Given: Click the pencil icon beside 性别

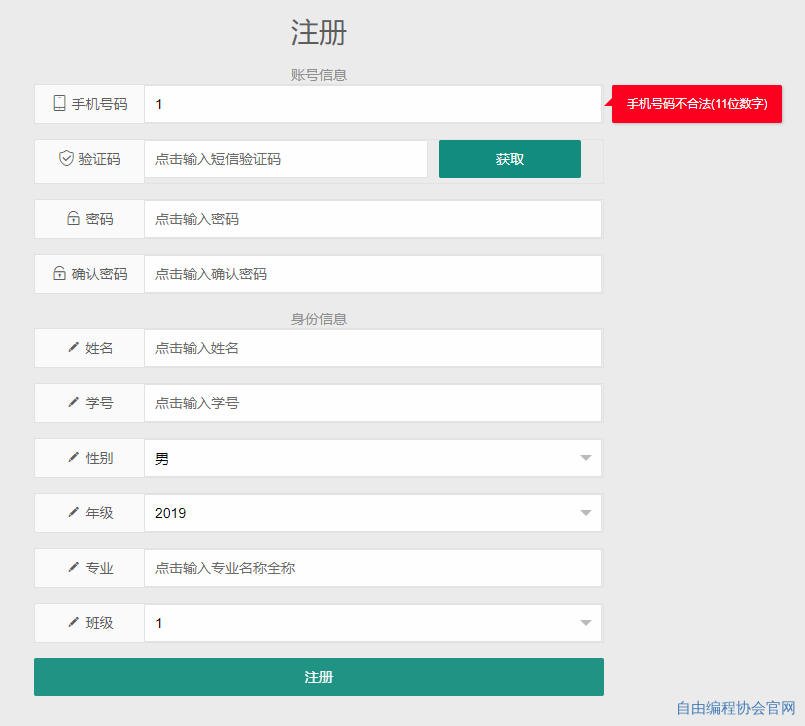Looking at the screenshot, I should (73, 457).
